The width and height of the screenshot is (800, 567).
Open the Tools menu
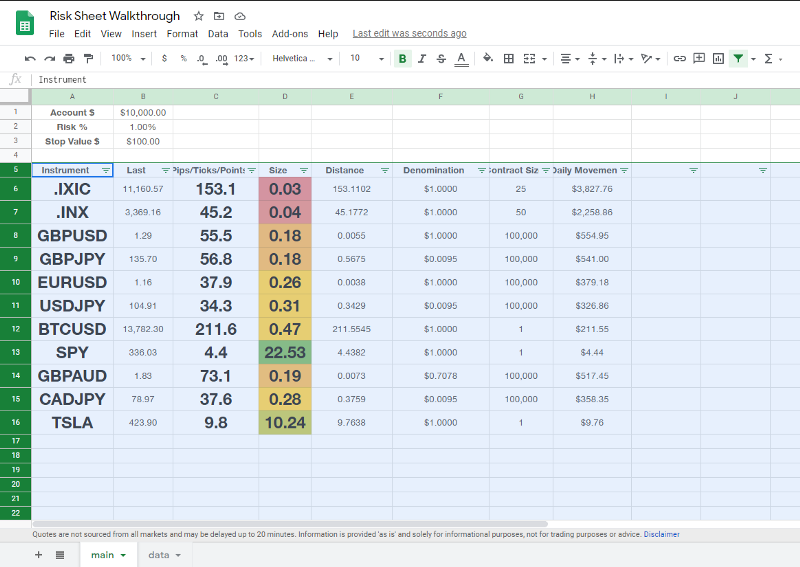[250, 34]
